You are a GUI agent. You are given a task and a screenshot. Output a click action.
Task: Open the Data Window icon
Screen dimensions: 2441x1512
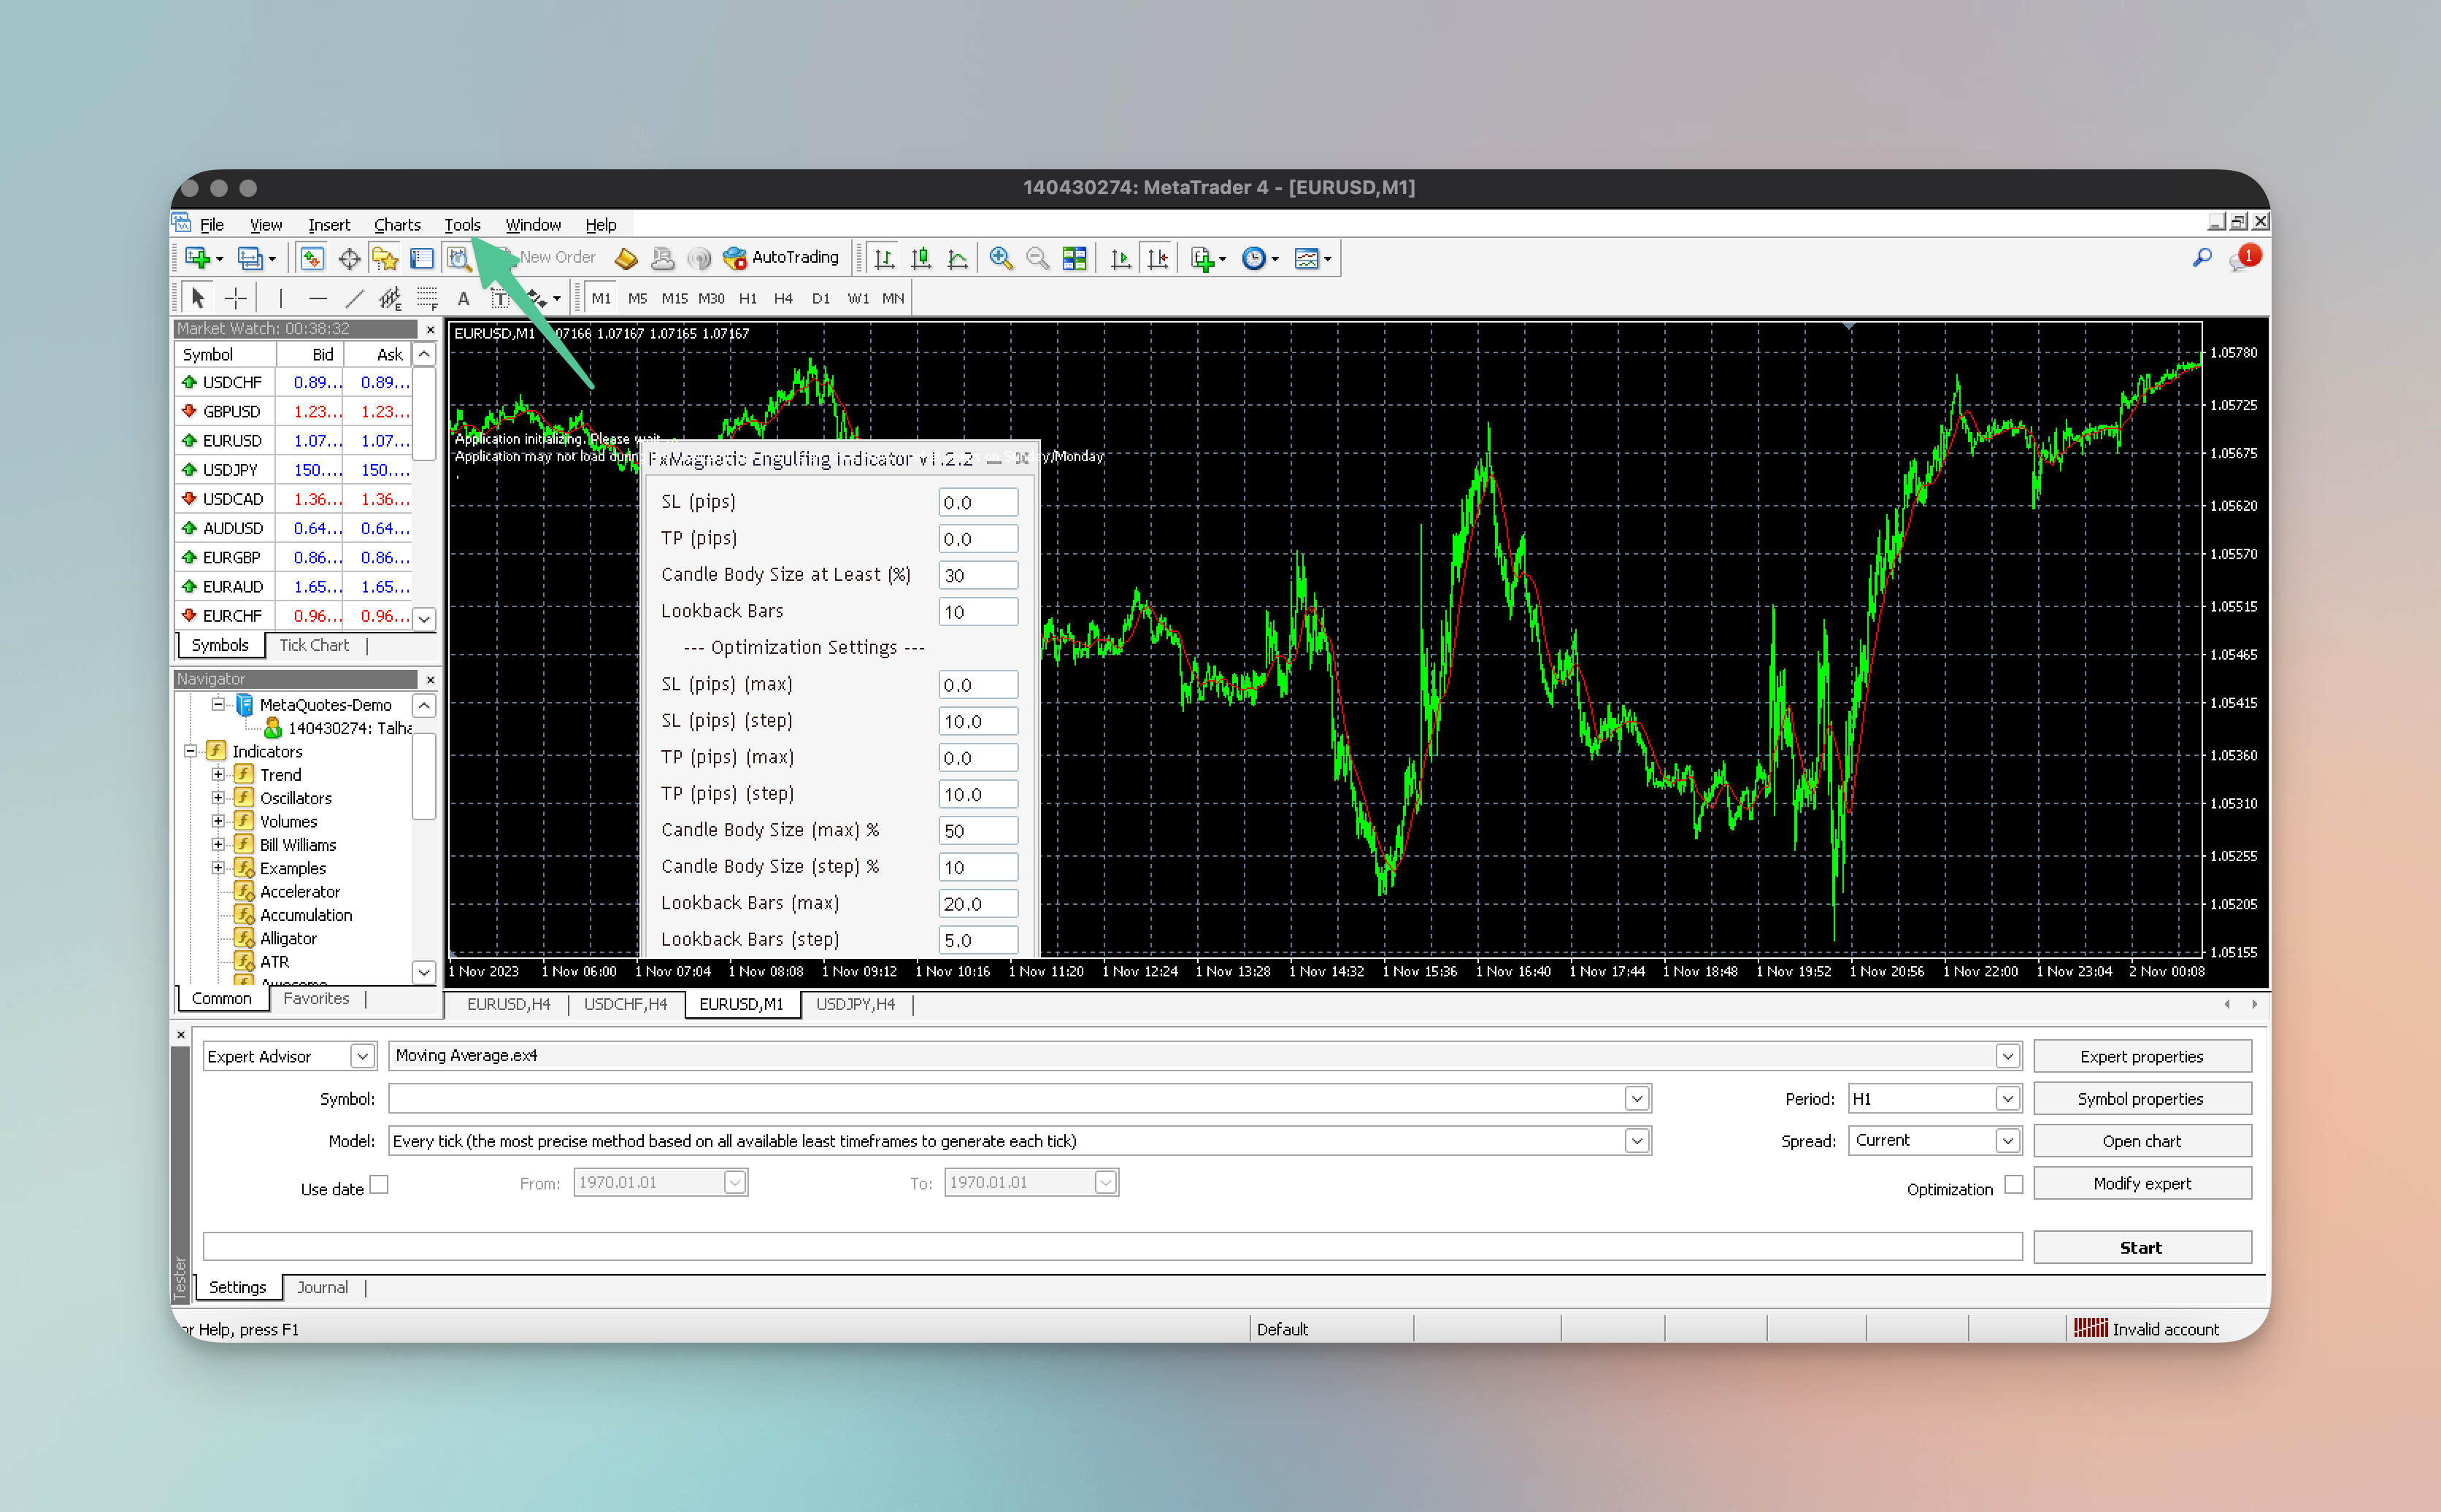tap(349, 258)
